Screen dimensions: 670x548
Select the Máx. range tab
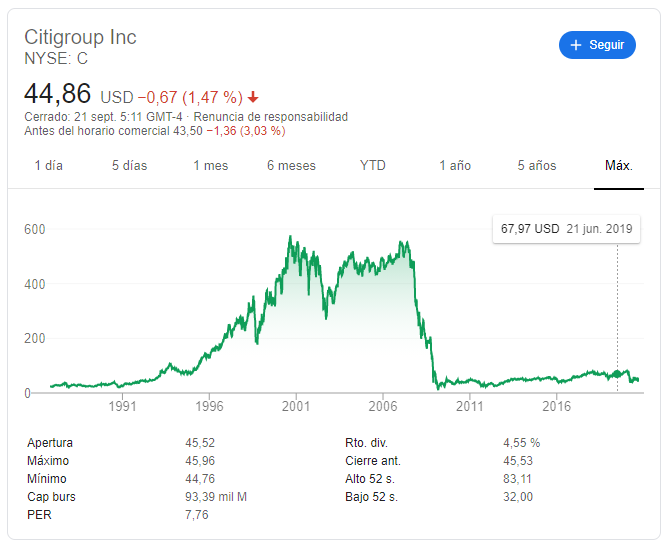pyautogui.click(x=619, y=166)
